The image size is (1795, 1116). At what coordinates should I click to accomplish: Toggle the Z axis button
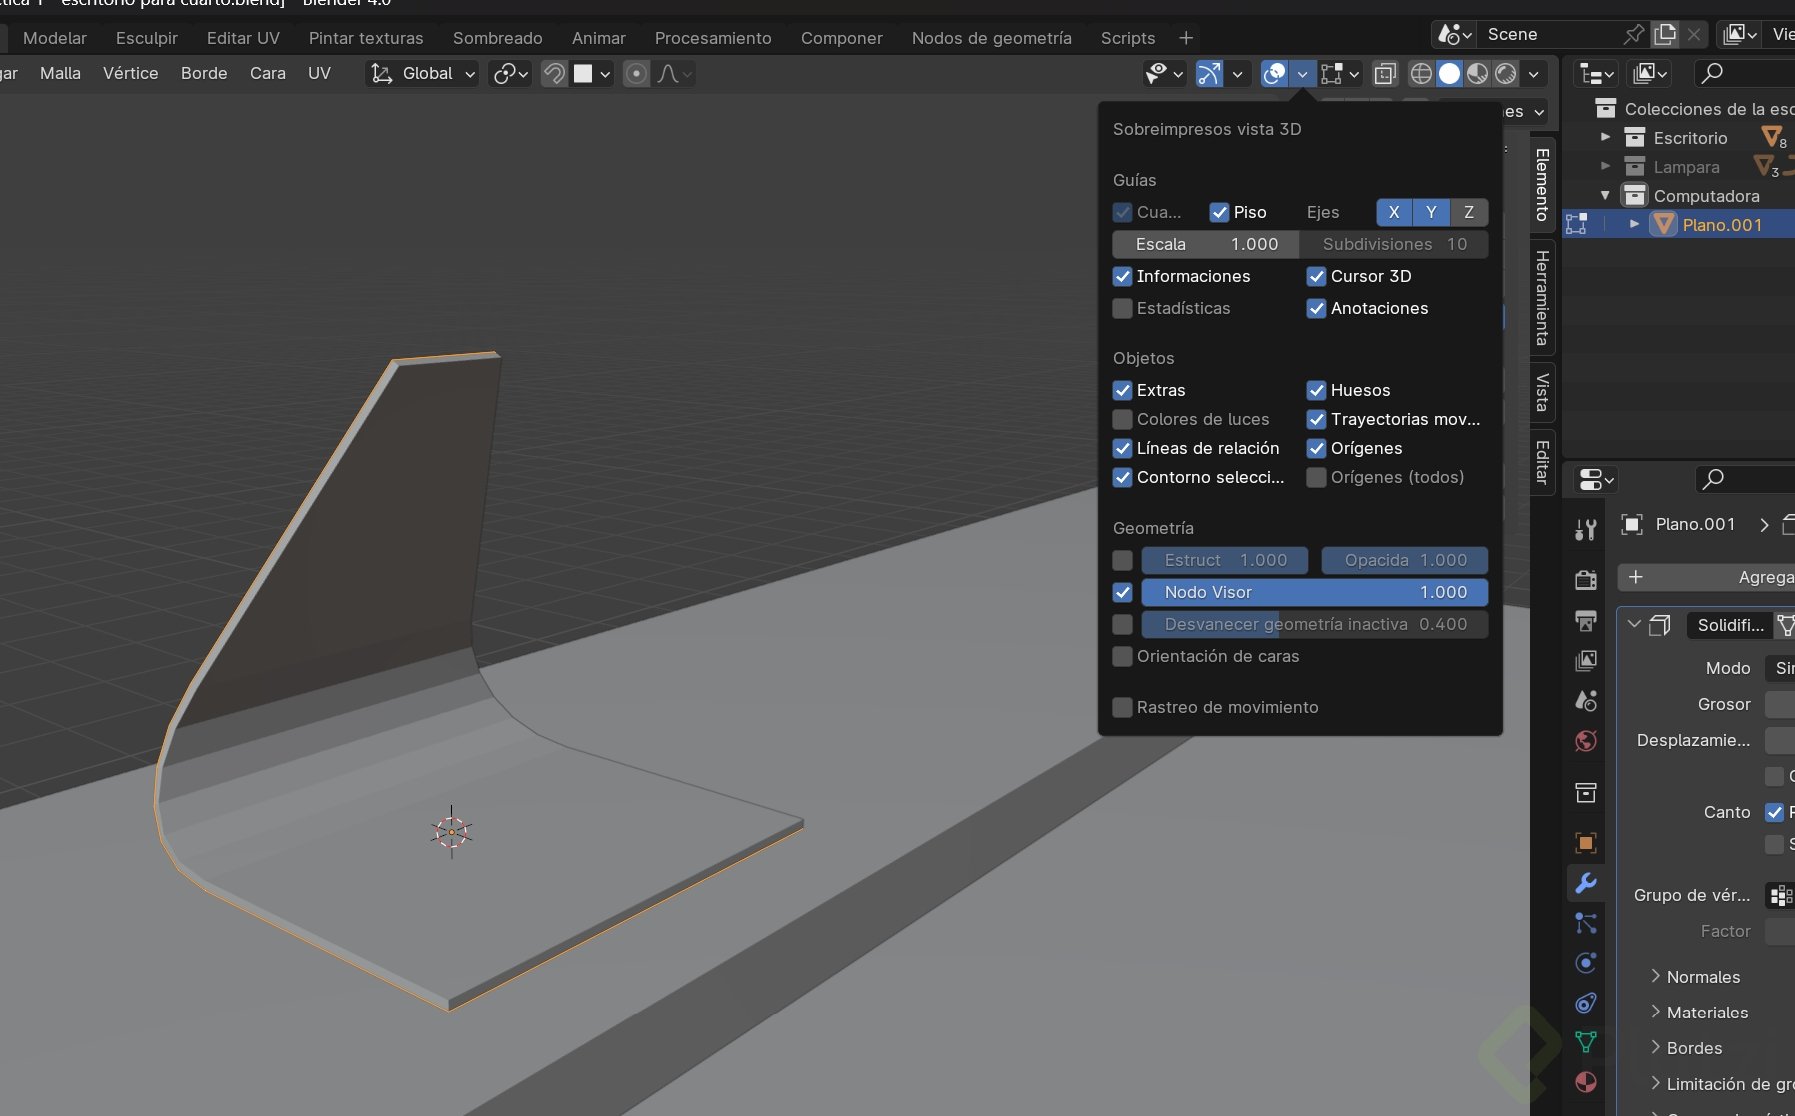click(x=1468, y=212)
